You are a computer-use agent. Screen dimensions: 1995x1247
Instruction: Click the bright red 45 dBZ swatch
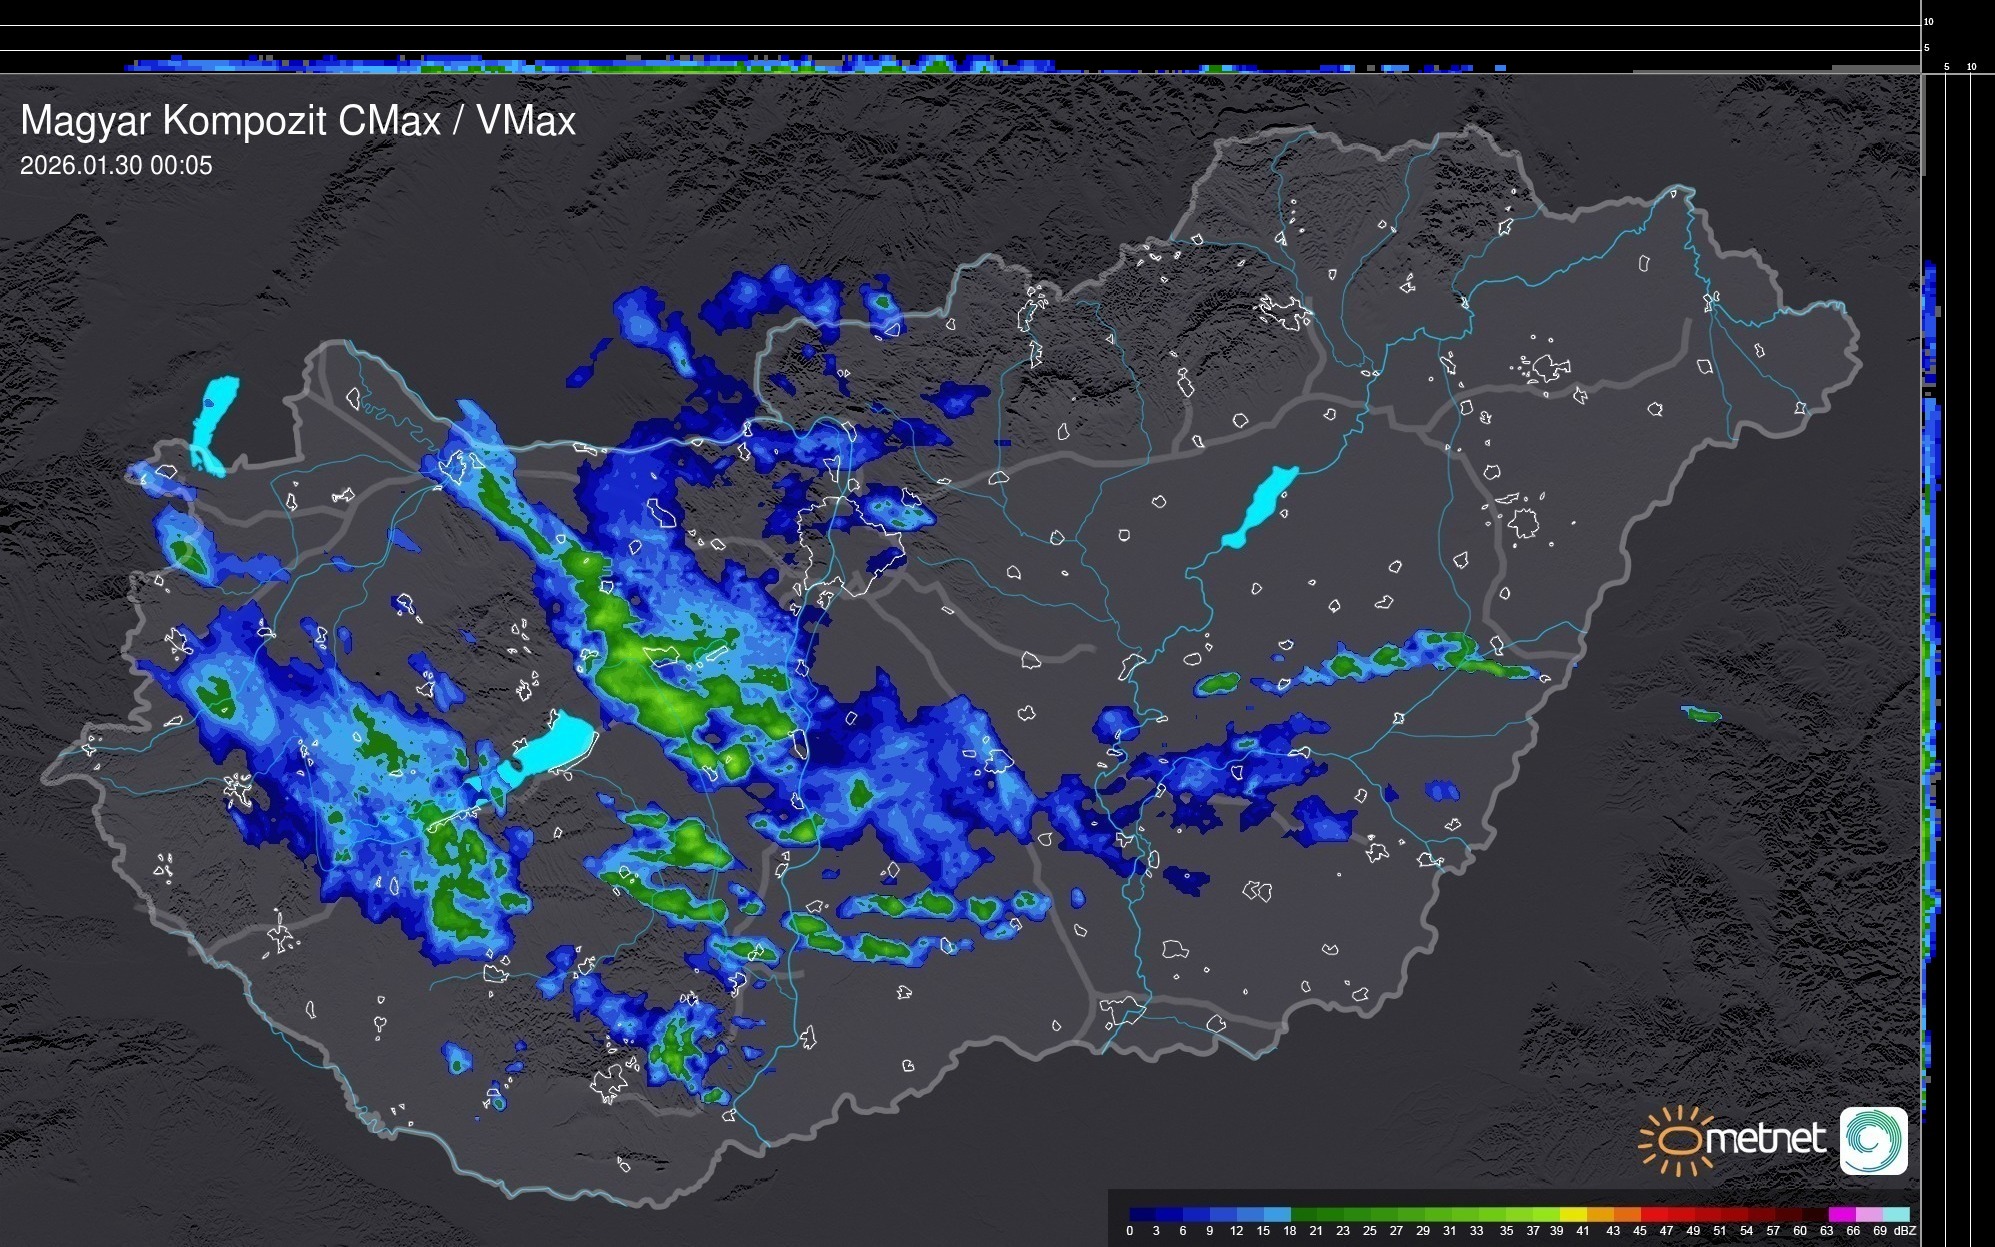tap(1654, 1214)
